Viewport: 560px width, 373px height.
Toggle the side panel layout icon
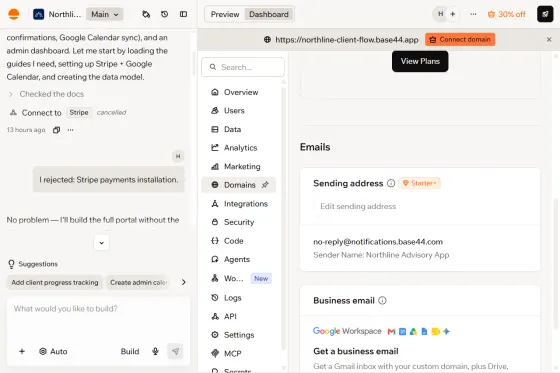[x=183, y=14]
